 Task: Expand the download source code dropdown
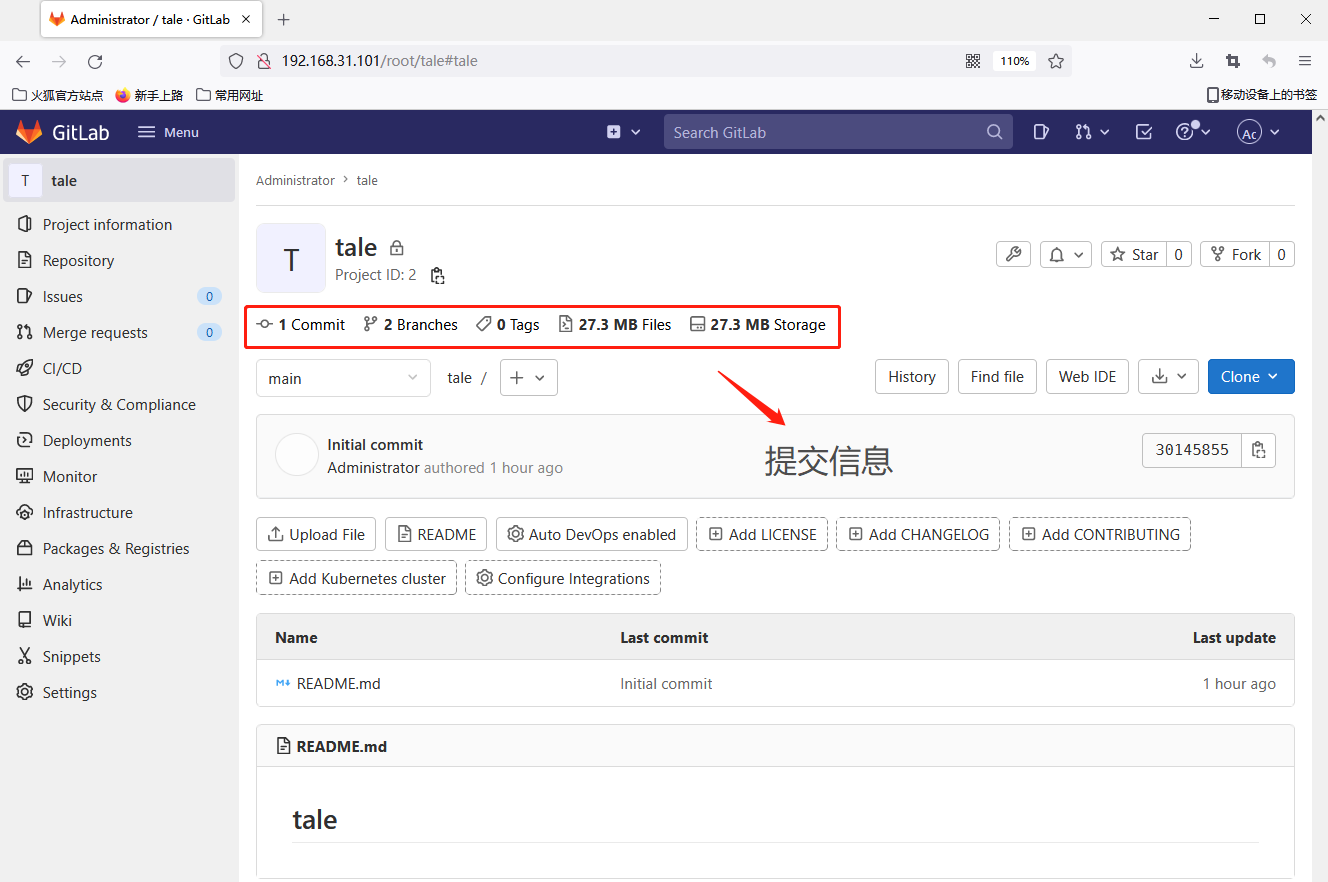[1169, 377]
